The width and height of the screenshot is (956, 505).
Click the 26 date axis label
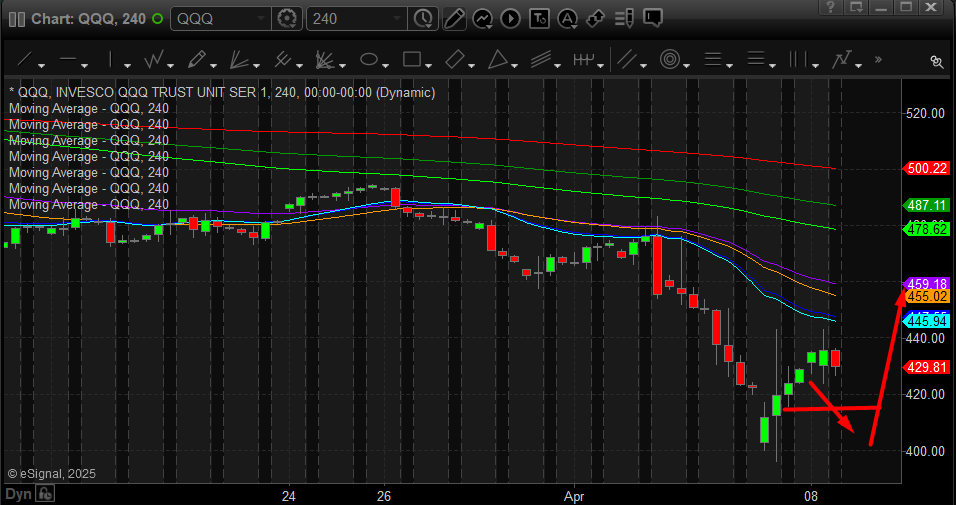[383, 495]
